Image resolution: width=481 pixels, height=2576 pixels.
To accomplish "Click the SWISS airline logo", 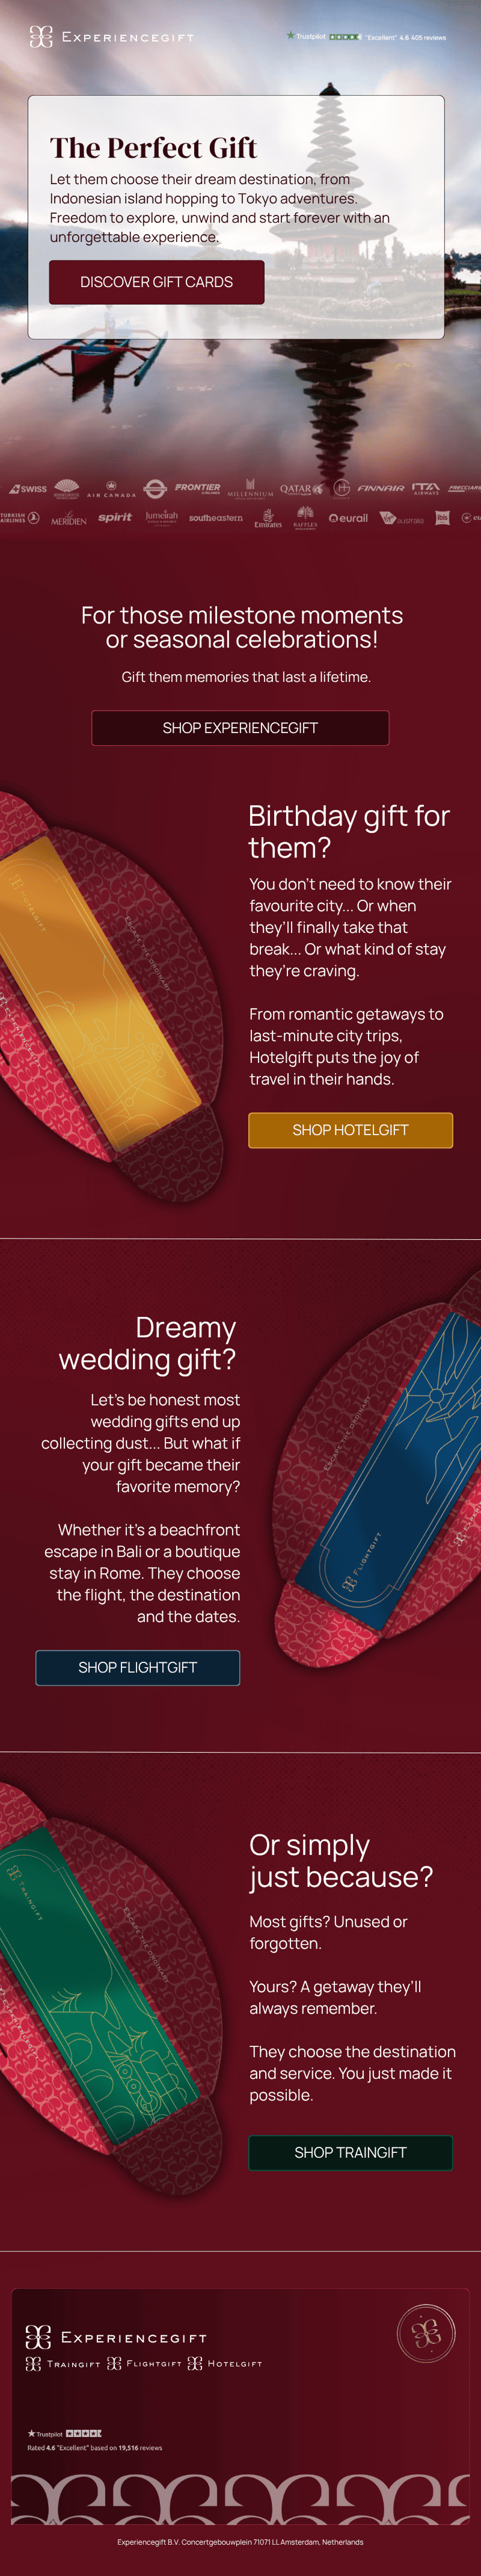I will 28,489.
